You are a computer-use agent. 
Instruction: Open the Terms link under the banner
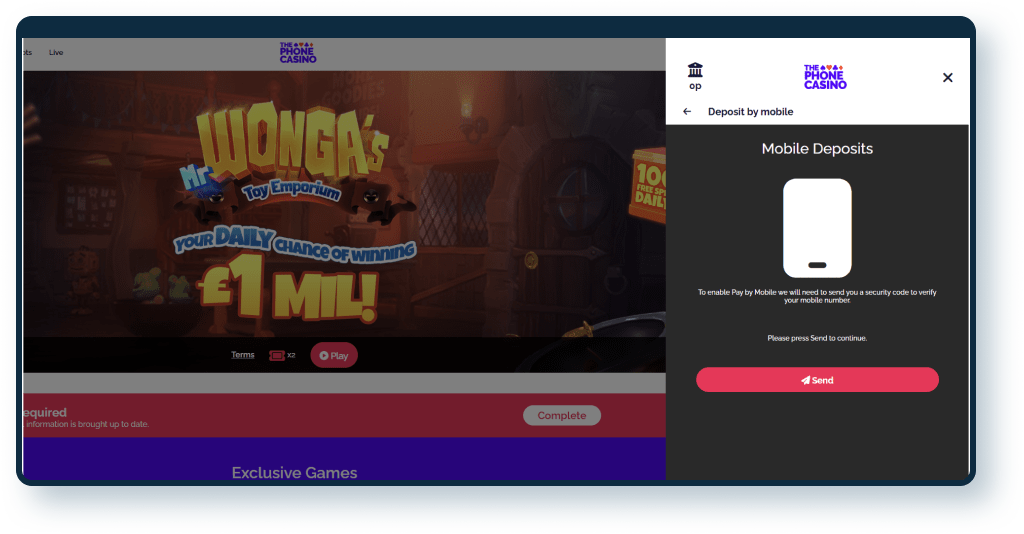pos(242,355)
